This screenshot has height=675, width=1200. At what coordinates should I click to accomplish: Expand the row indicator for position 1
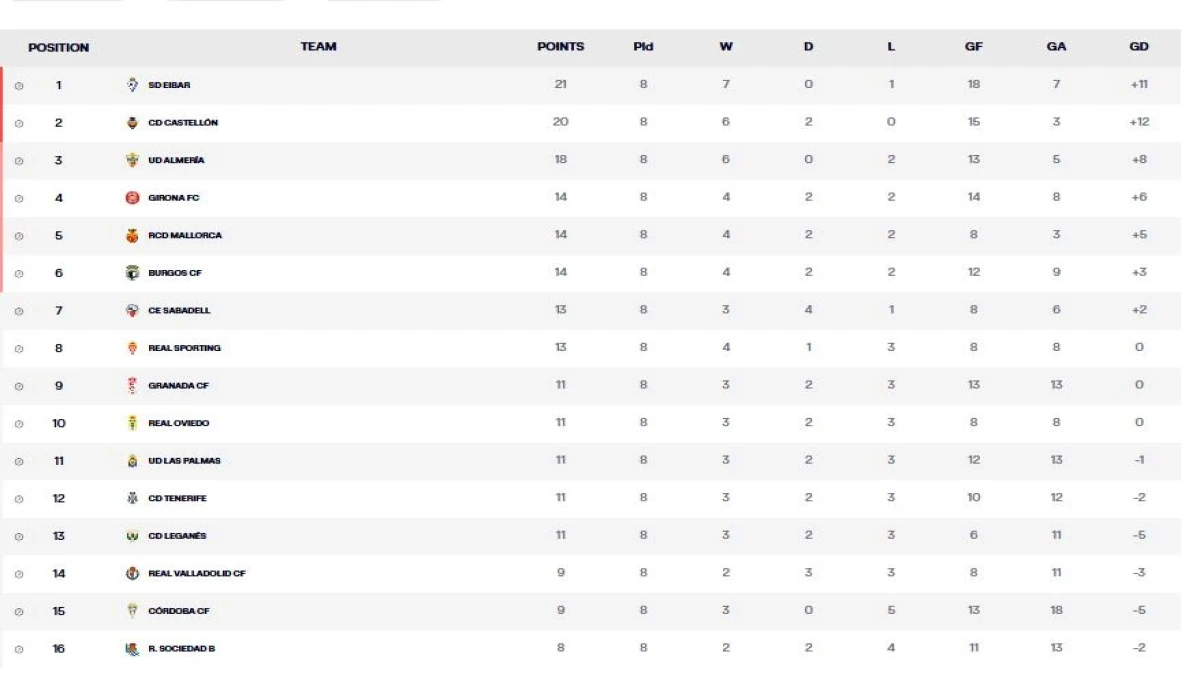[x=19, y=85]
